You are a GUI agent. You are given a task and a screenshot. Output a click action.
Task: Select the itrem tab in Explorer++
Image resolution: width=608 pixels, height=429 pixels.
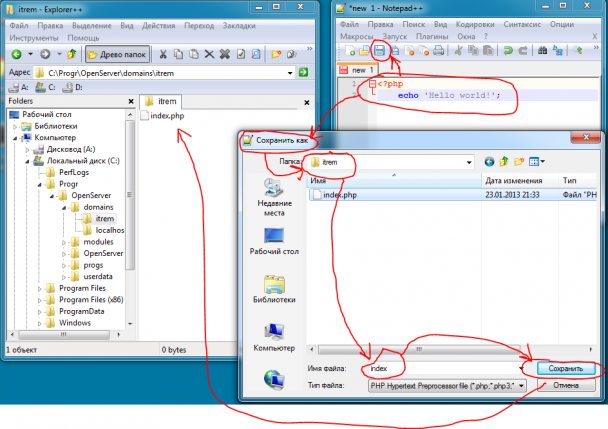point(161,102)
